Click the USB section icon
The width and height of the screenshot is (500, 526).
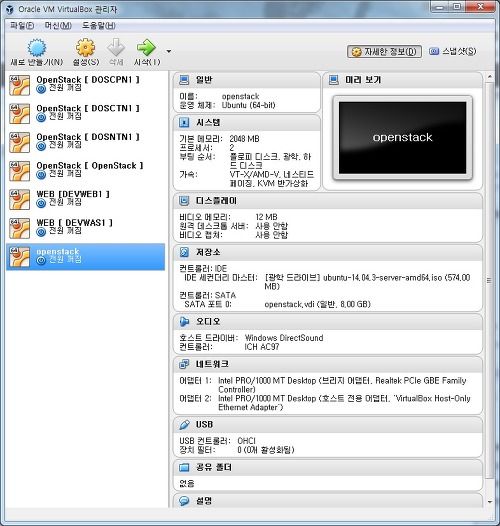[x=184, y=424]
